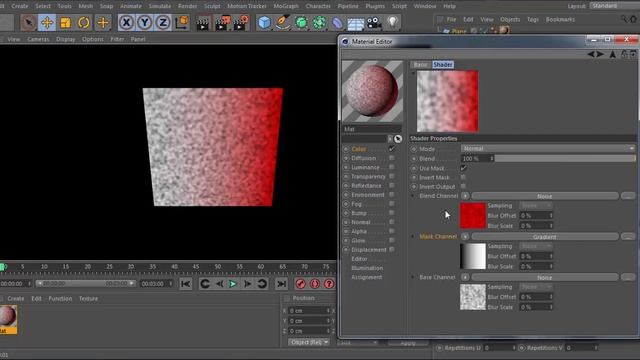Screen dimensions: 640x360
Task: Switch to the Shader tab
Action: 443,64
